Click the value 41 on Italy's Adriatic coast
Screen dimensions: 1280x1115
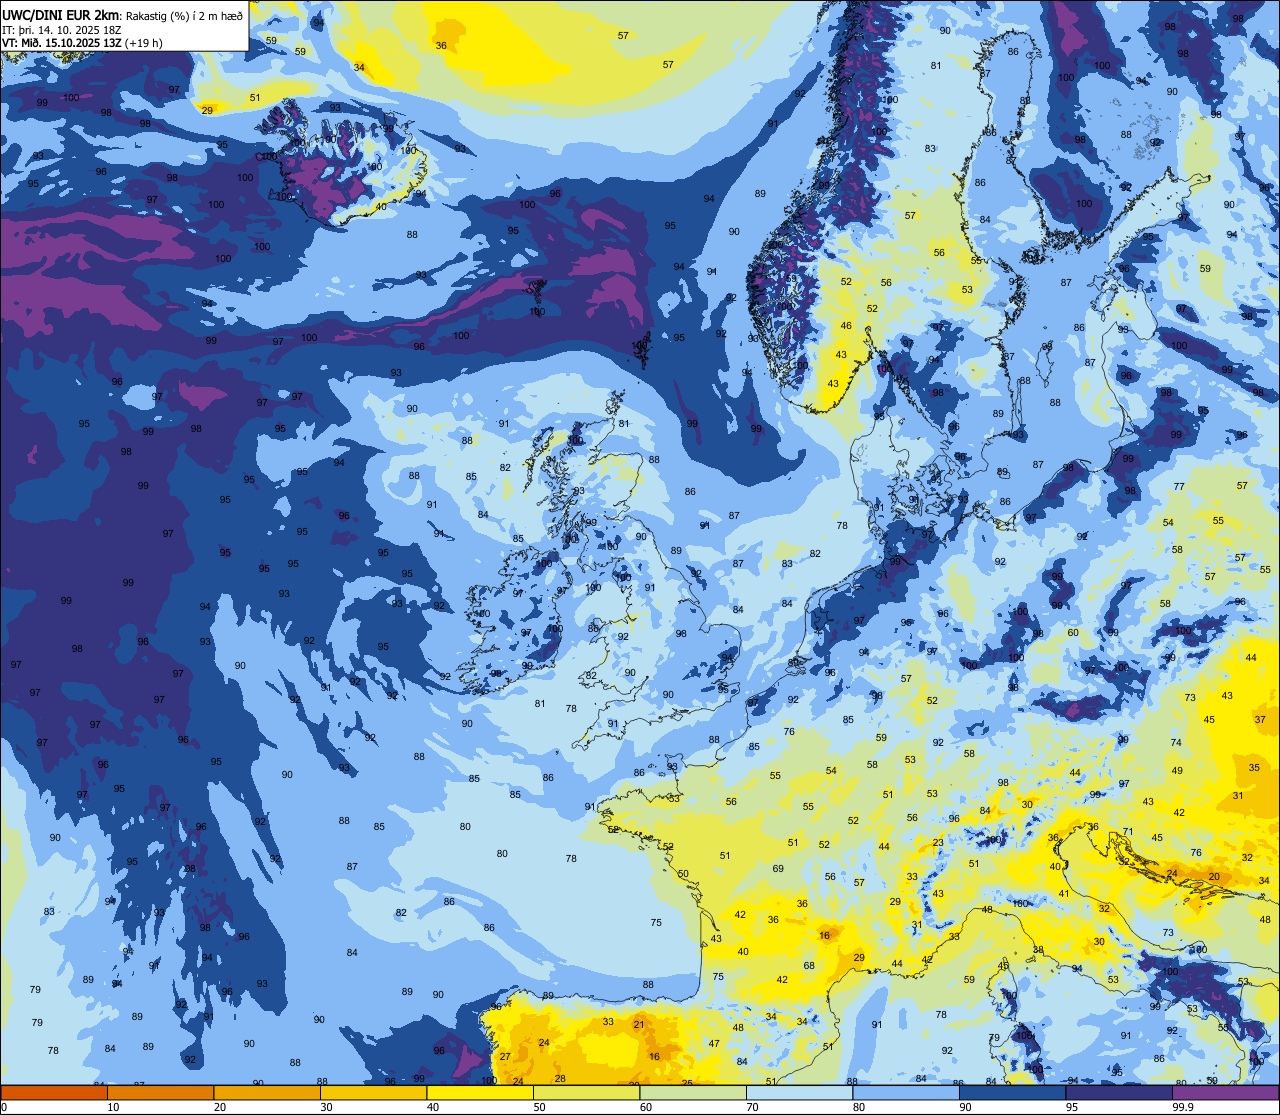pyautogui.click(x=1065, y=893)
